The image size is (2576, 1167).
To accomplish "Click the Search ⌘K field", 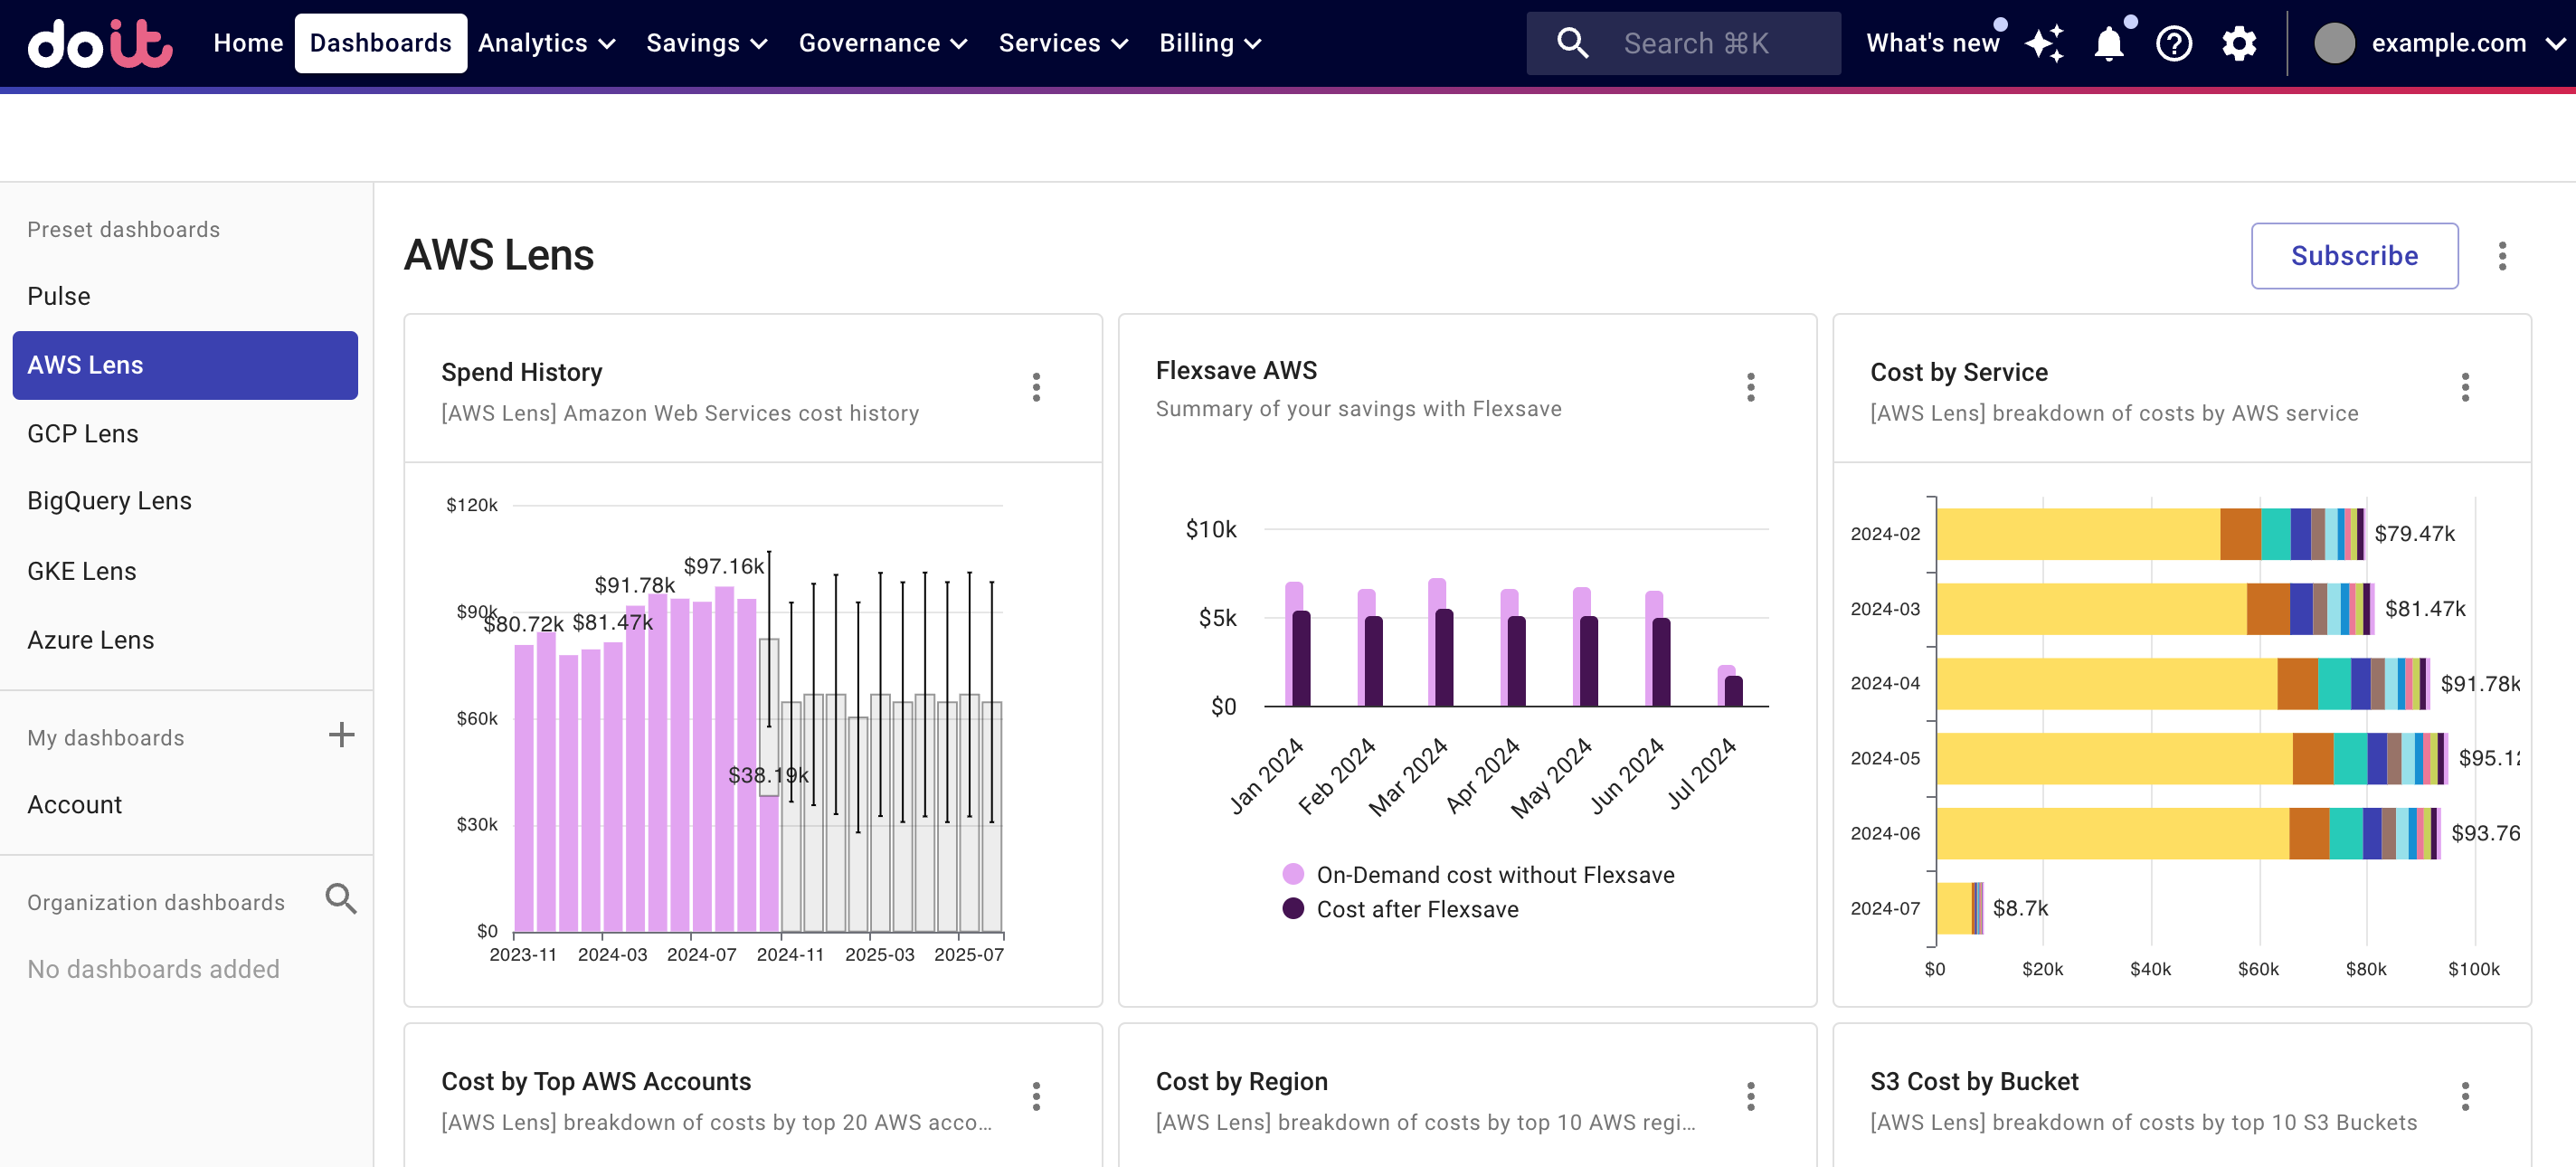I will pos(1683,43).
